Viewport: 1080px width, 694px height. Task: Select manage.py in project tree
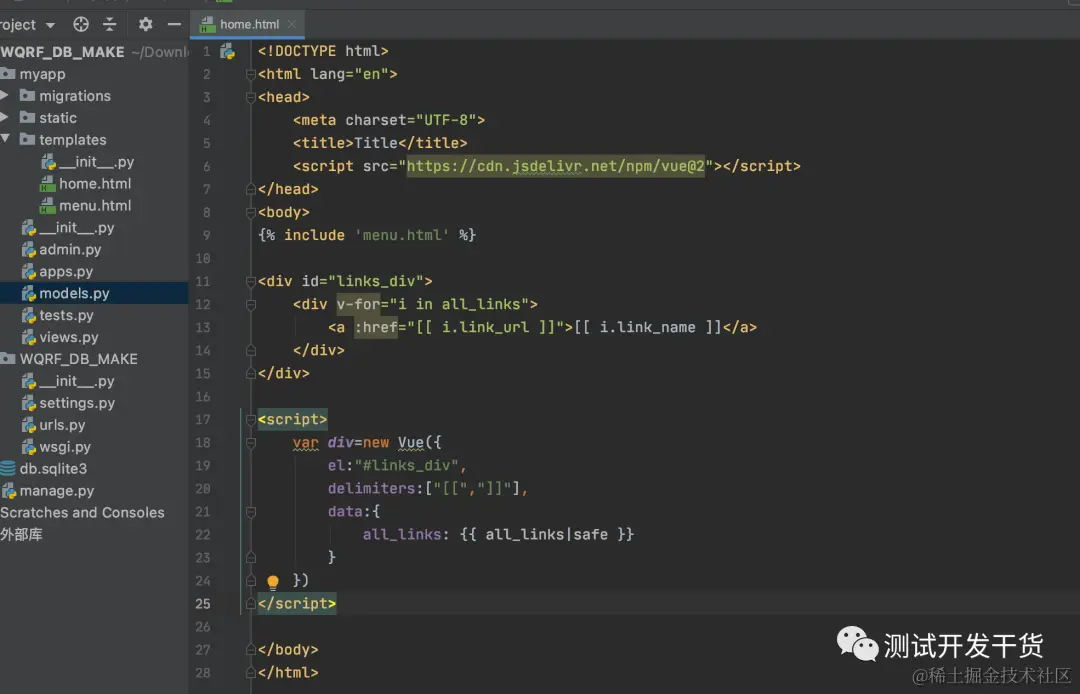(x=56, y=491)
